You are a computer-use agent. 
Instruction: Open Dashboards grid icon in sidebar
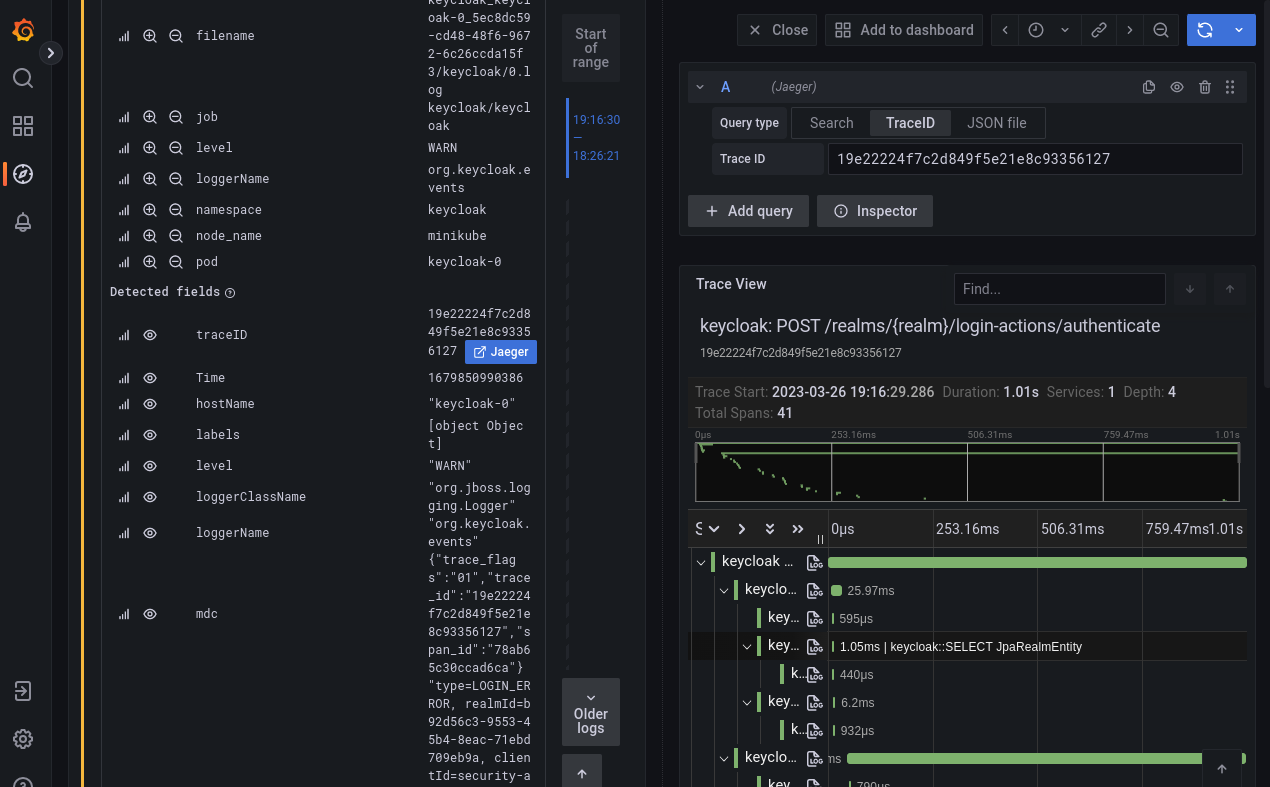click(23, 126)
